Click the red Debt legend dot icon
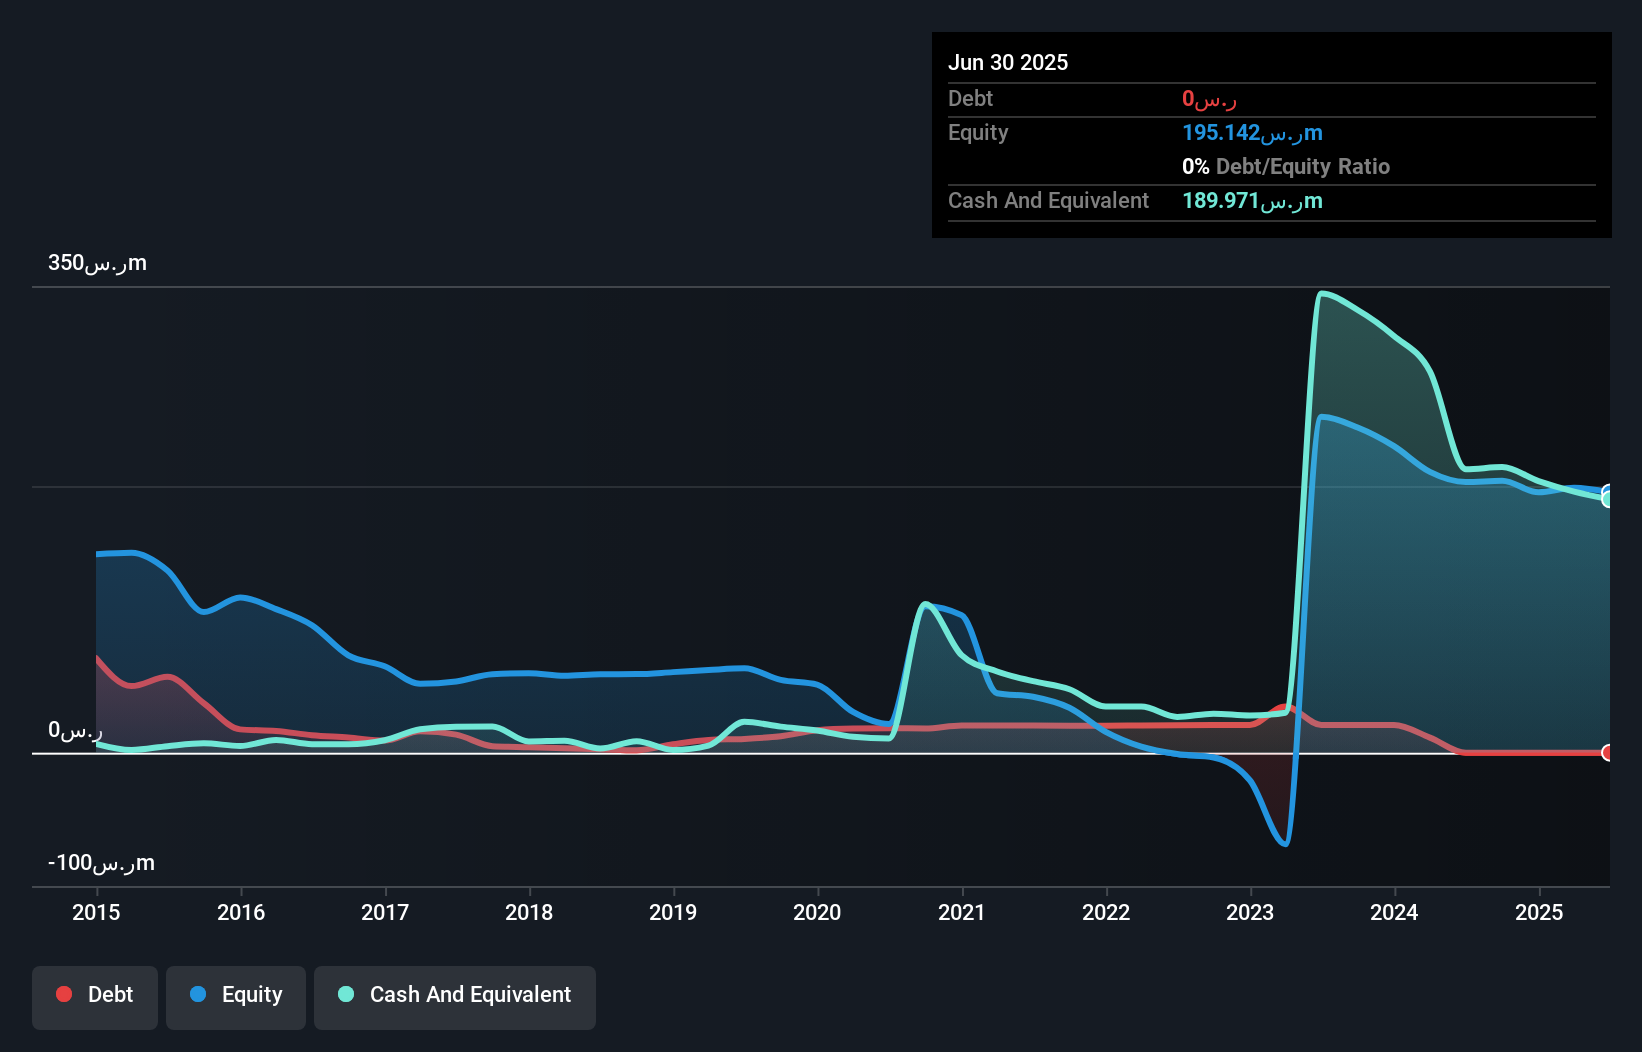The width and height of the screenshot is (1642, 1052). click(x=64, y=994)
